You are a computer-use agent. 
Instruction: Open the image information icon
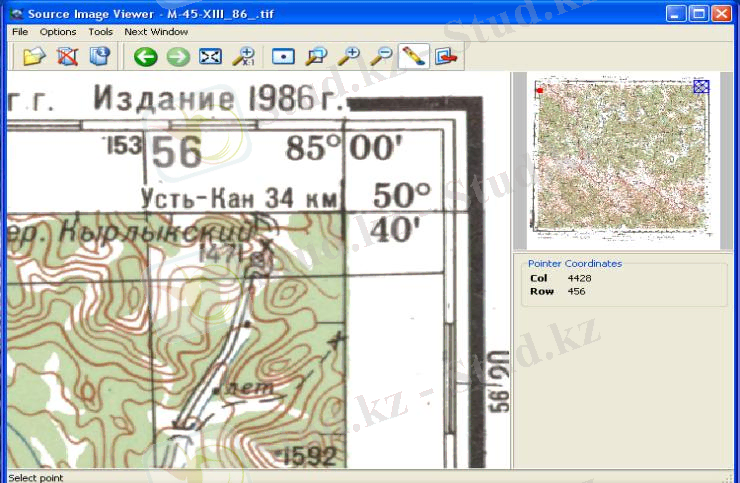click(99, 56)
